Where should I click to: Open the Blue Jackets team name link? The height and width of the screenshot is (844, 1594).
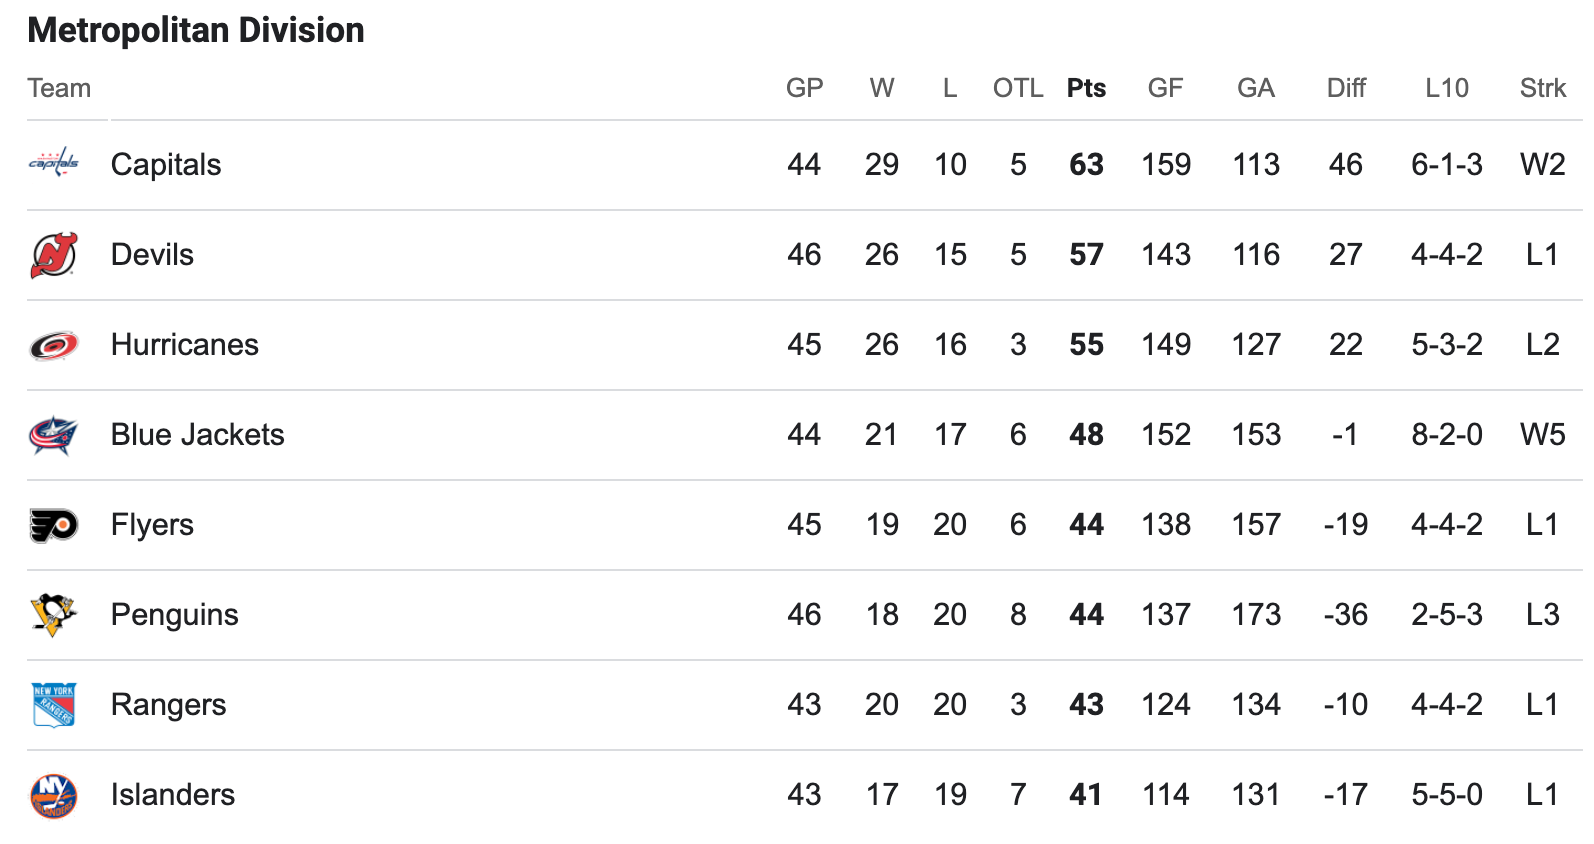198,435
